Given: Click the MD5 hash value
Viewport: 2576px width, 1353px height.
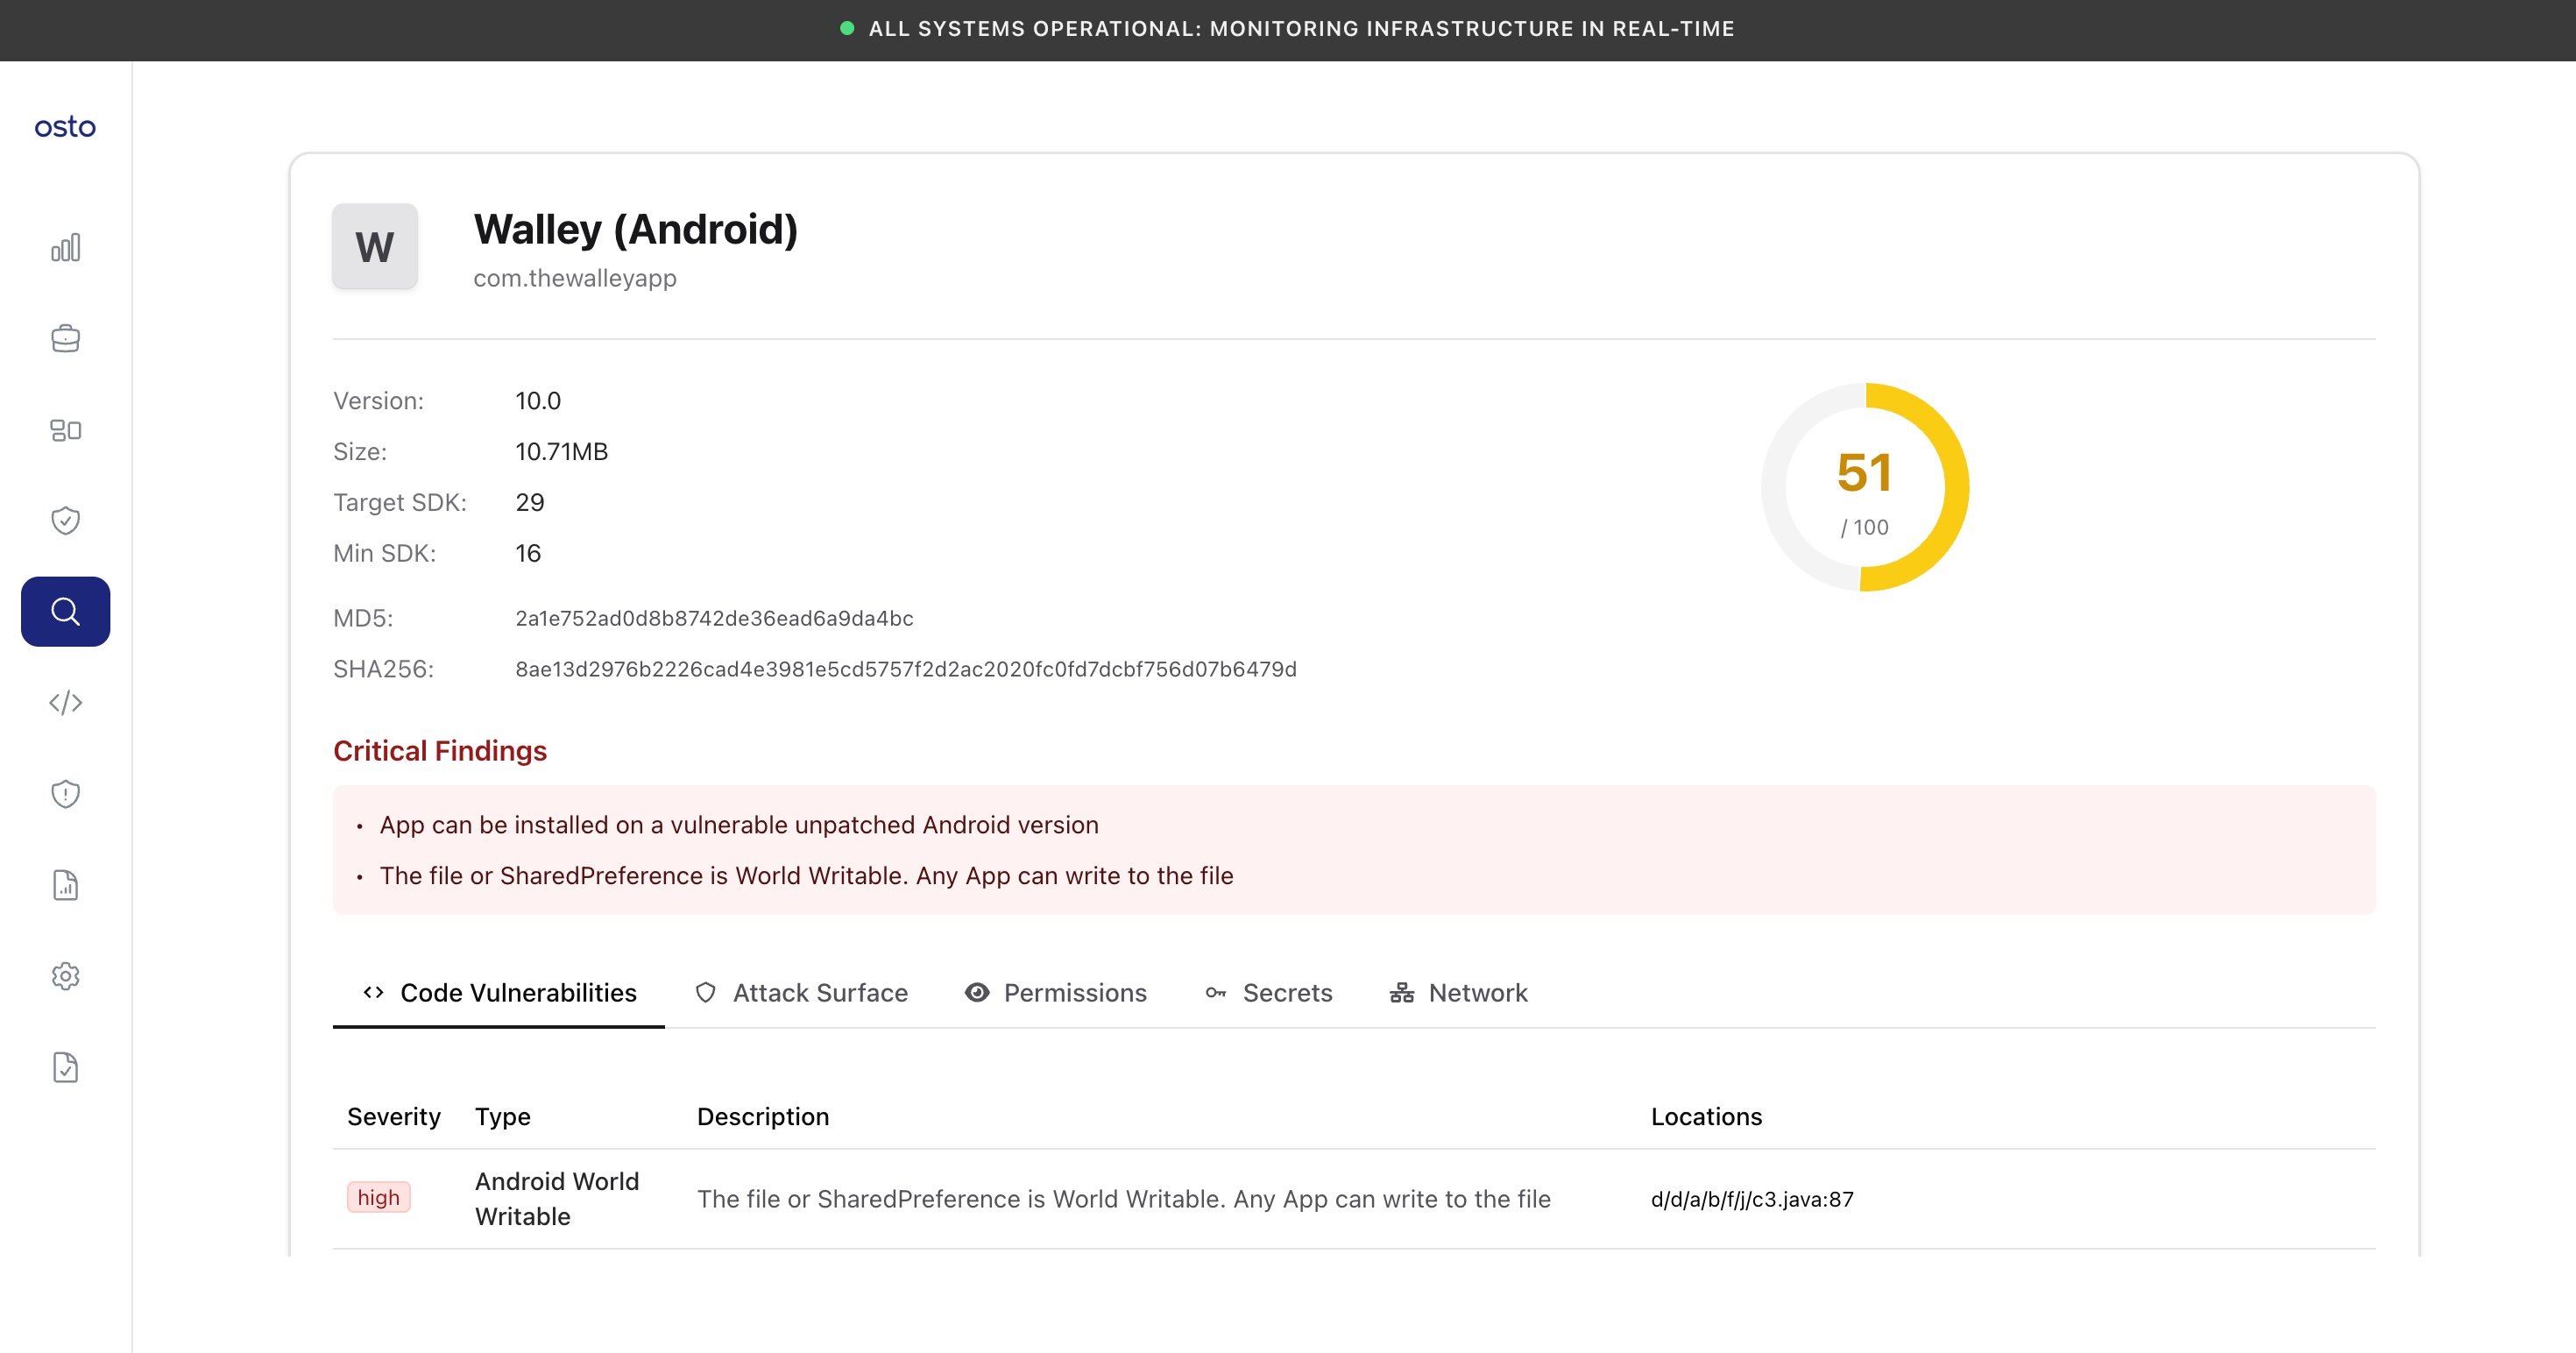Looking at the screenshot, I should point(714,619).
